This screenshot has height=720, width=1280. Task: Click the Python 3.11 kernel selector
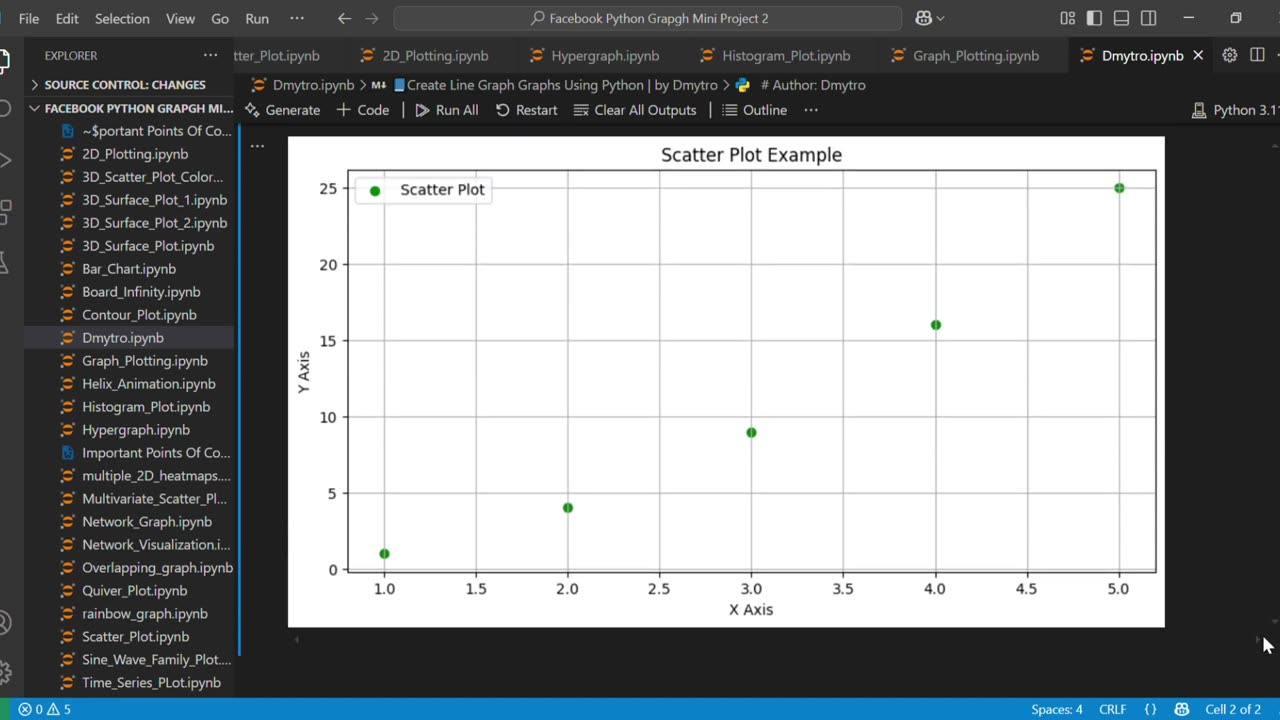click(x=1234, y=110)
